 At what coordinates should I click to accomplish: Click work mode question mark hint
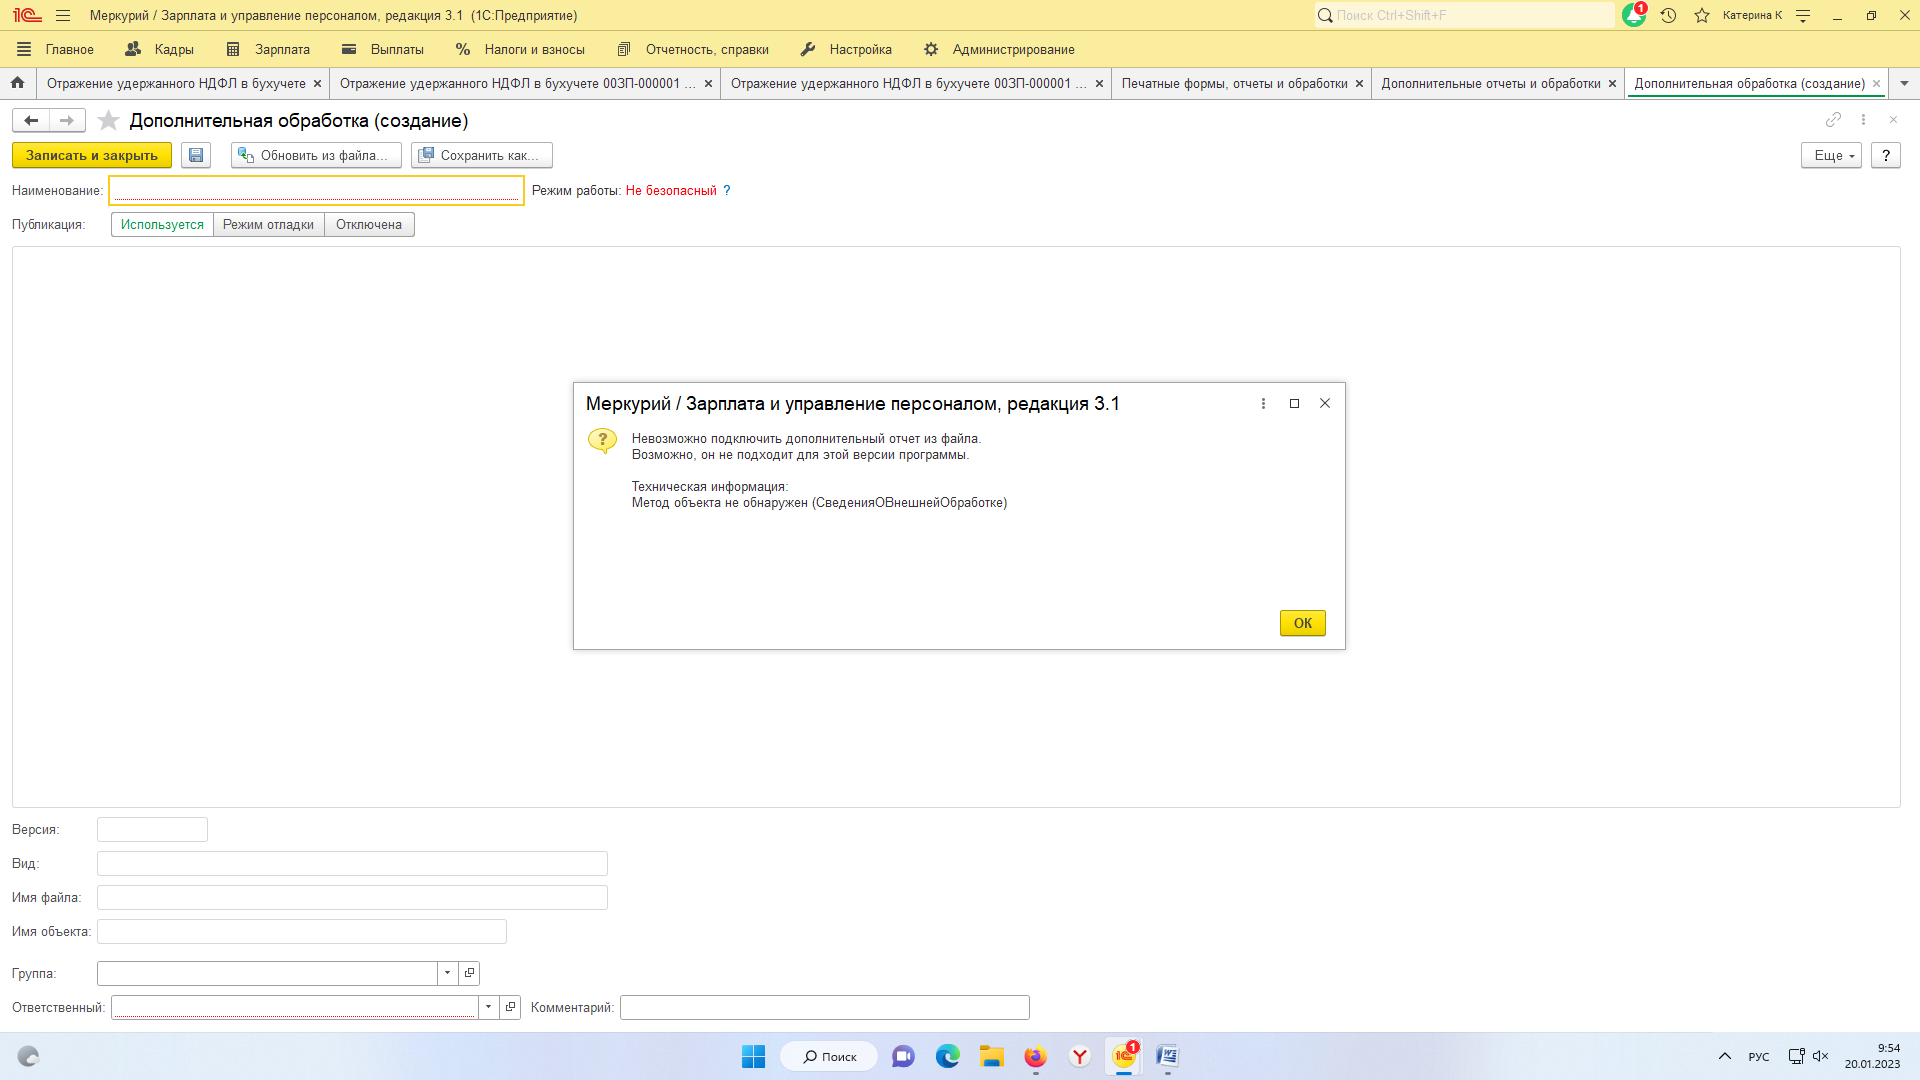(727, 190)
